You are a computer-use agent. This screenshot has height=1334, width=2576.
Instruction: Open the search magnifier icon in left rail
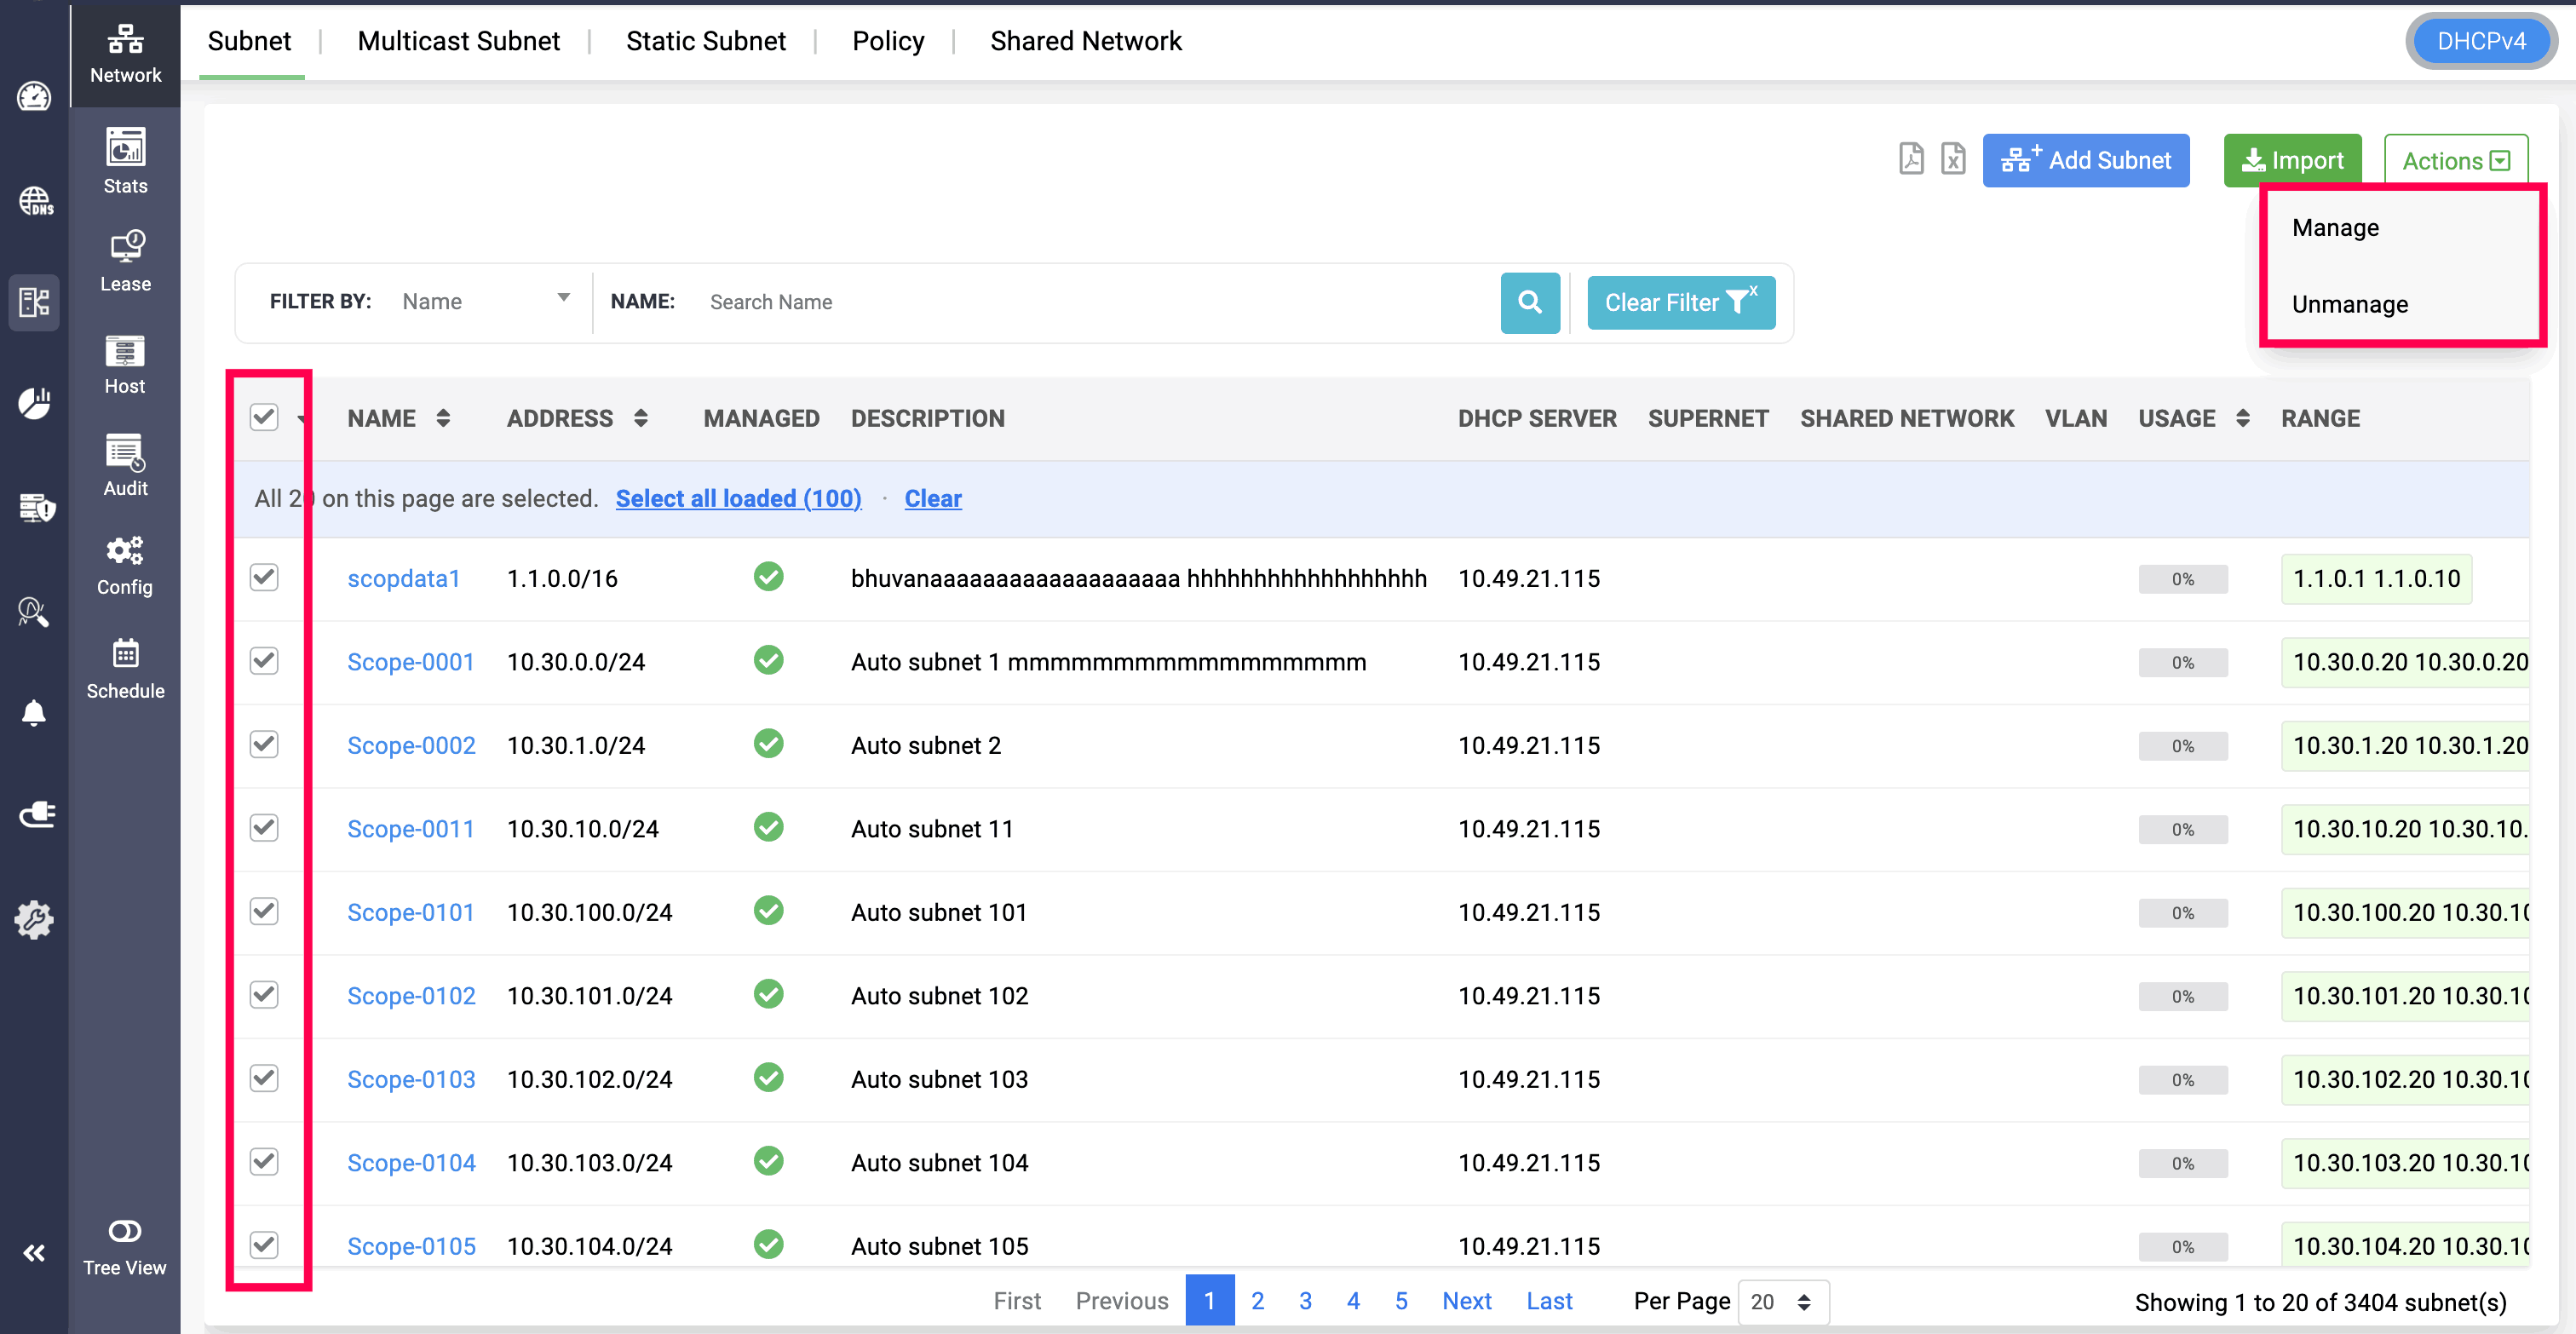[34, 611]
